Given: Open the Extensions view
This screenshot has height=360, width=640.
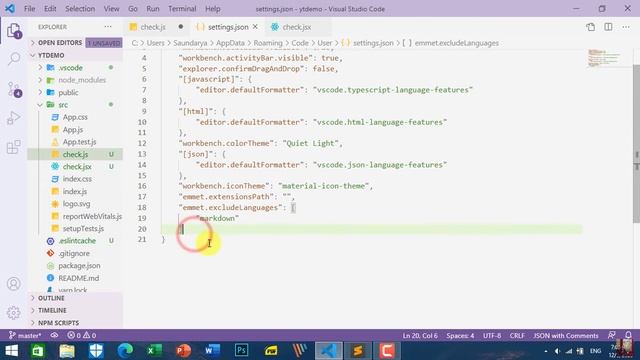Looking at the screenshot, I should pos(14,147).
